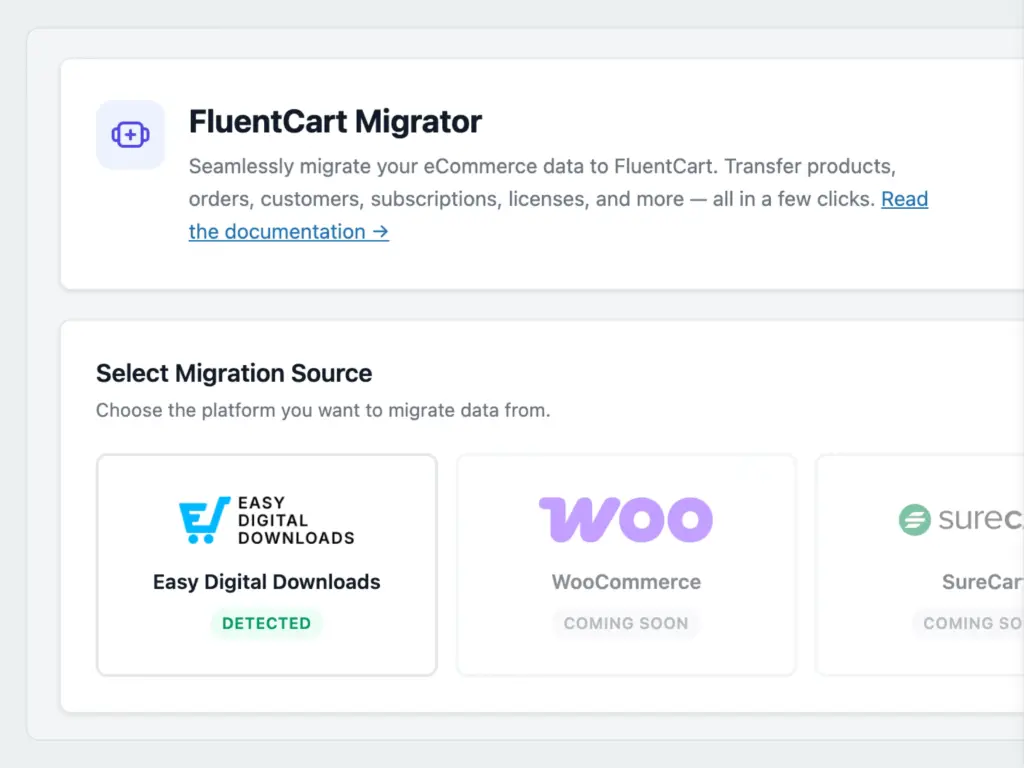Click the DETECTED badge on Easy Digital Downloads

point(266,623)
